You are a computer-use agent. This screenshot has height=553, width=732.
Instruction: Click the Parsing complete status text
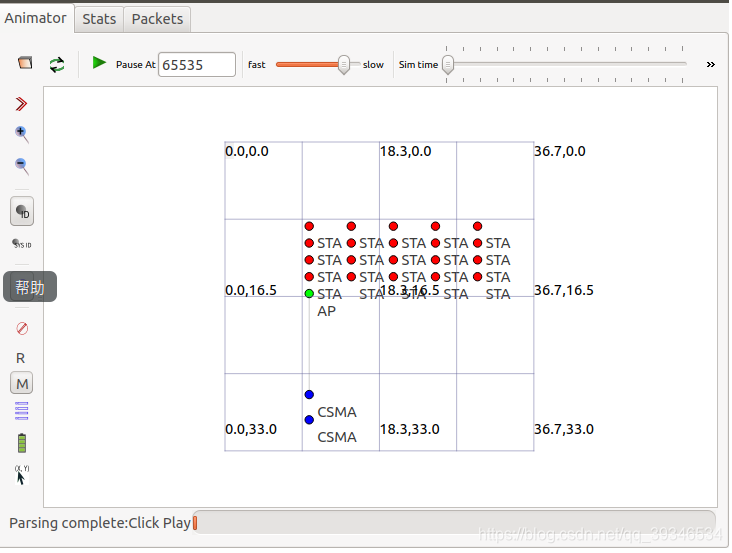[100, 523]
